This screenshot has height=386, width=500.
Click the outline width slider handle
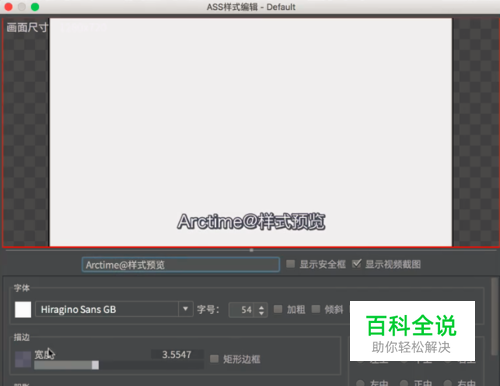point(95,365)
